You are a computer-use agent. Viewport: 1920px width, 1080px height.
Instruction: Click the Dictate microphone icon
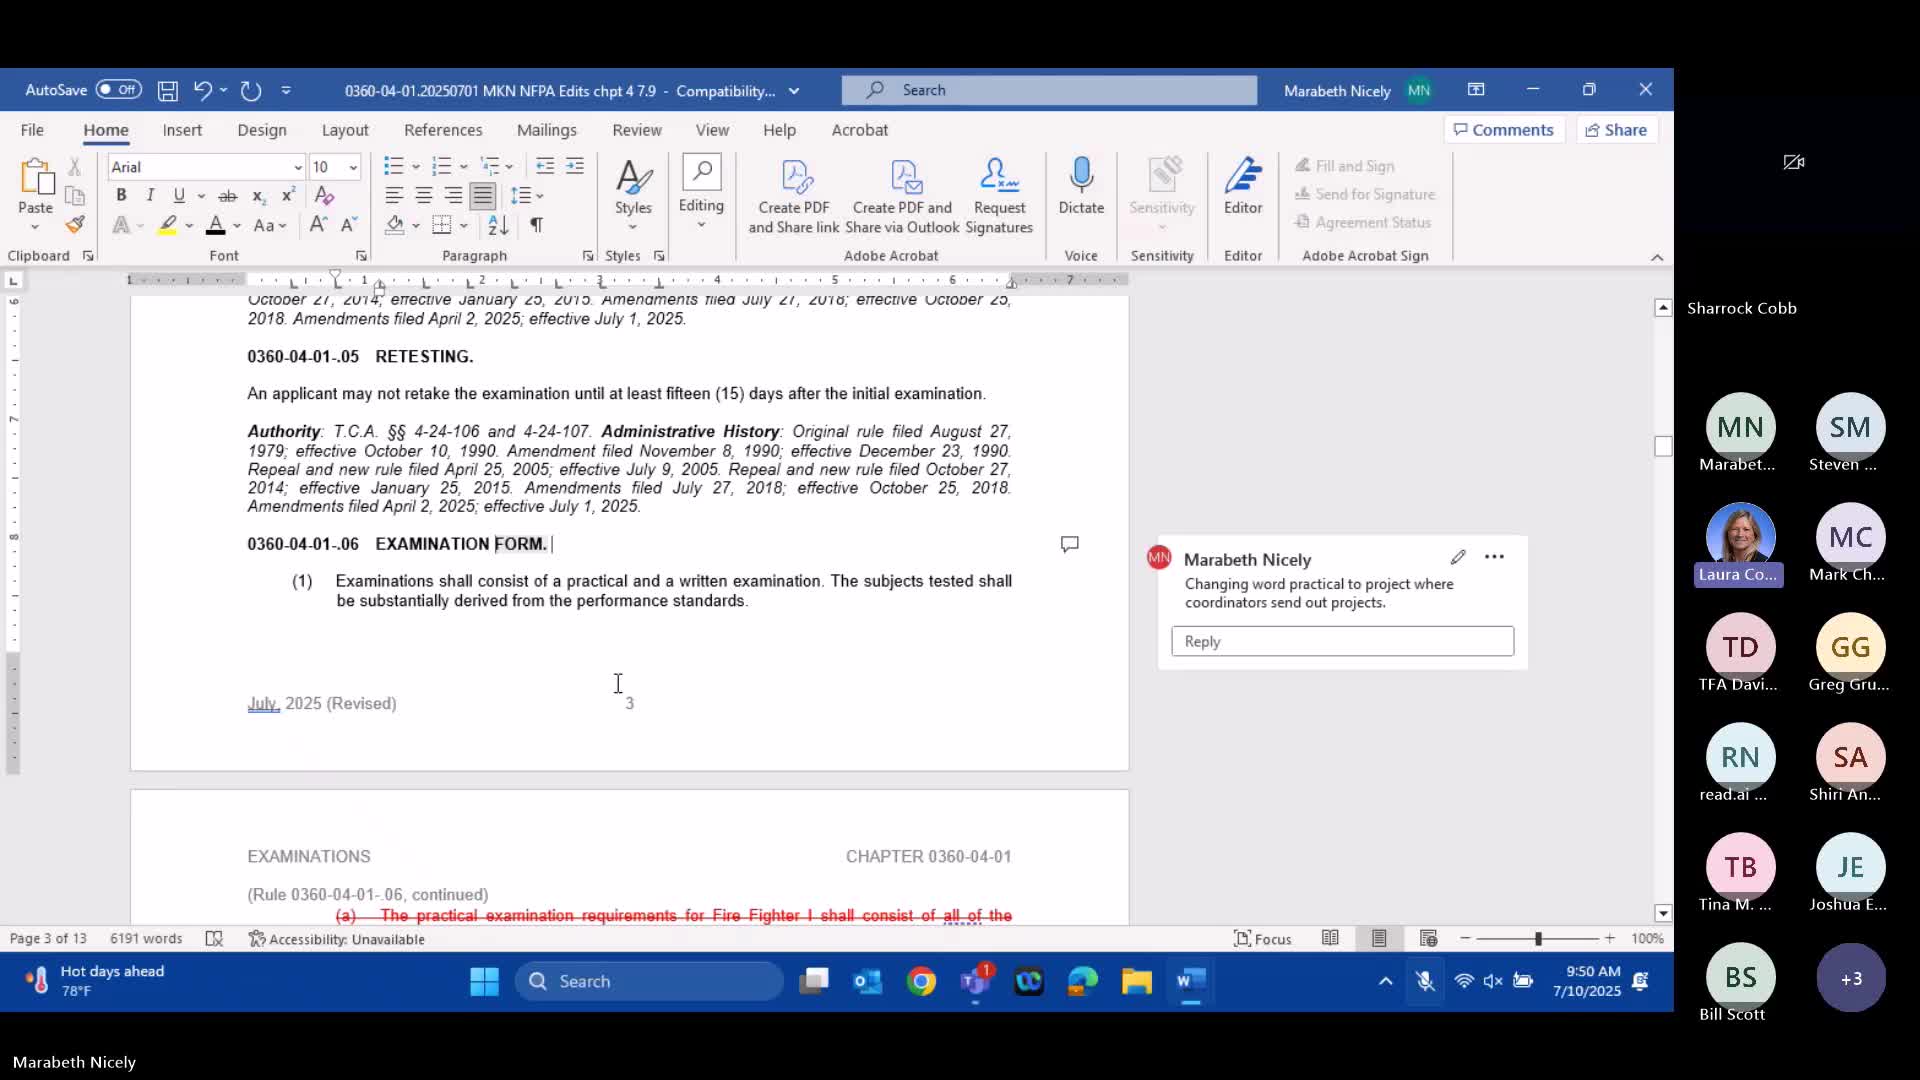tap(1081, 185)
